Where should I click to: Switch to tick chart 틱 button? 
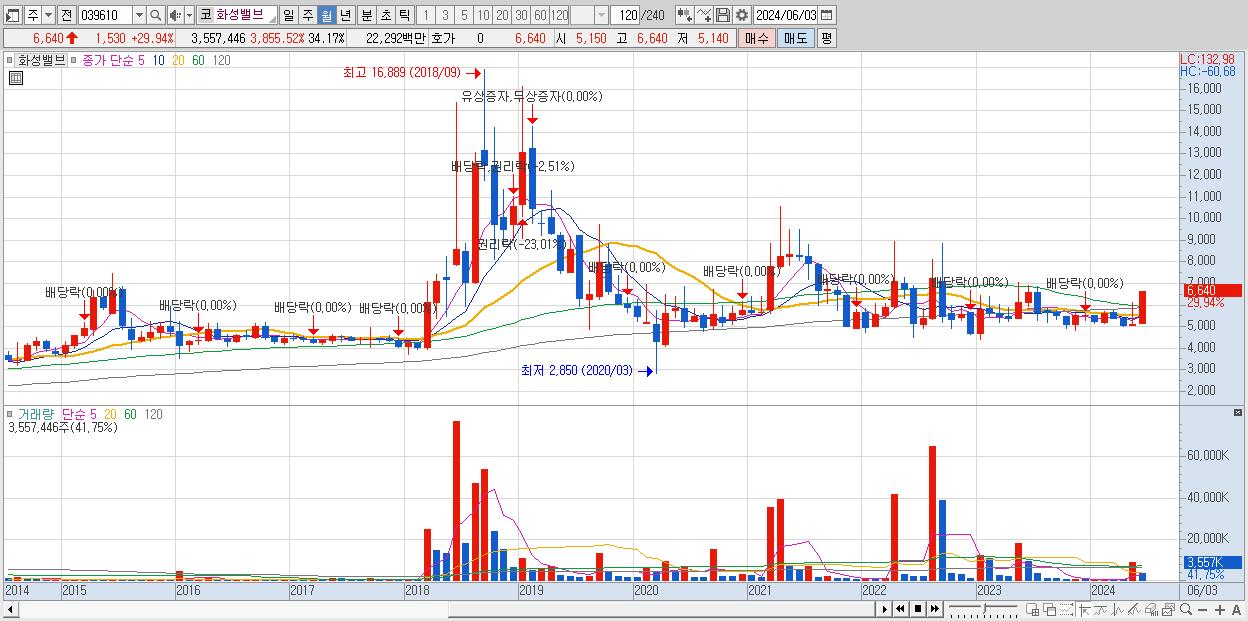click(x=404, y=15)
